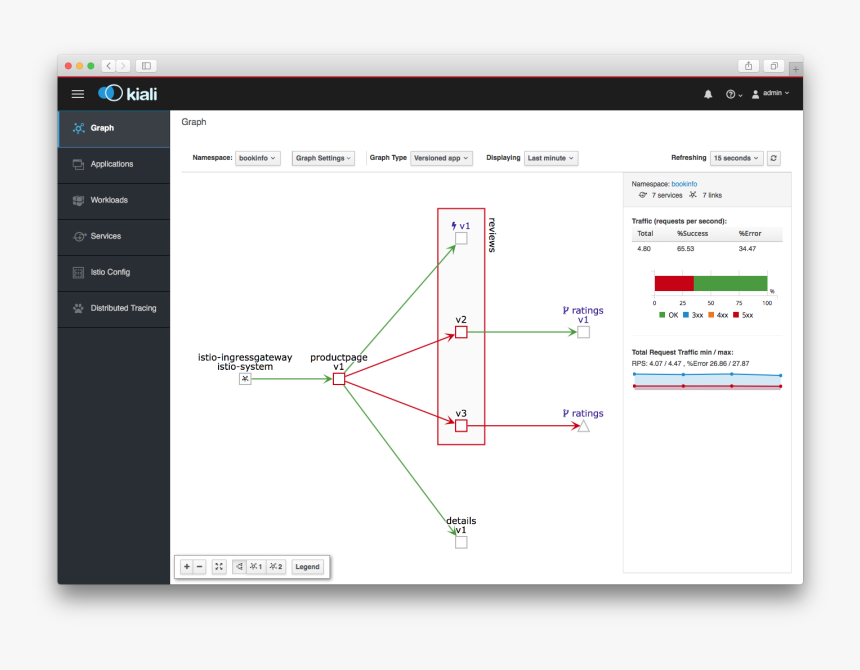The width and height of the screenshot is (860, 670).
Task: Click the notifications bell icon
Action: tap(708, 93)
